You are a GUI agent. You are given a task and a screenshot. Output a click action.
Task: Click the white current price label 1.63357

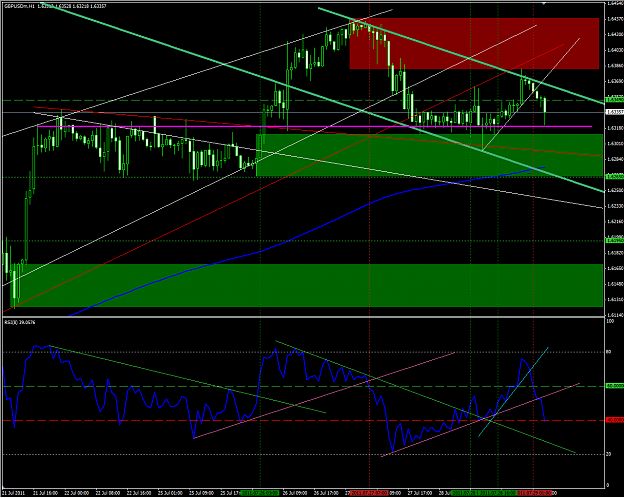(x=615, y=112)
